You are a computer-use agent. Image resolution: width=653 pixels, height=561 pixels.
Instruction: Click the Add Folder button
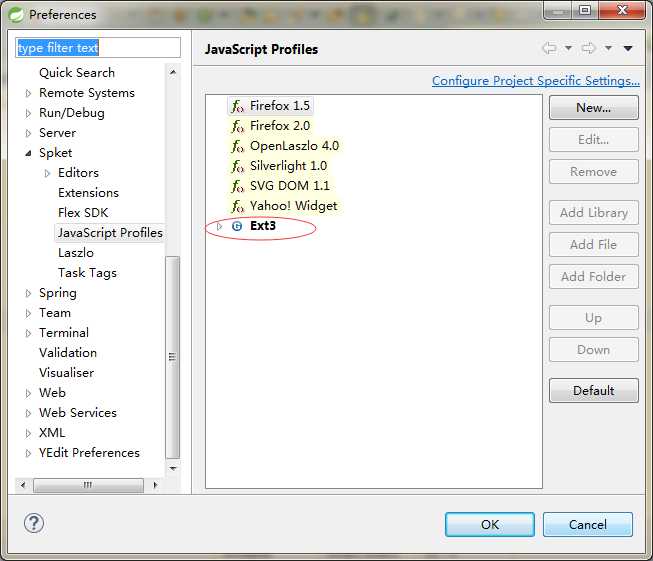[593, 277]
